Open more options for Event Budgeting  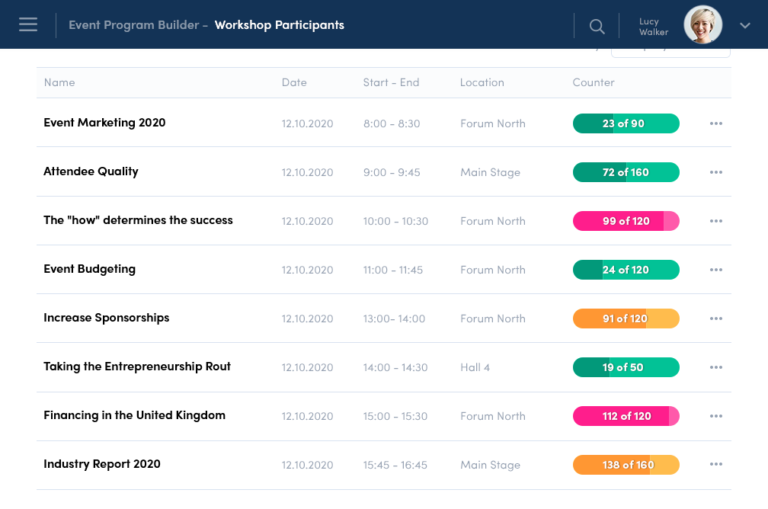click(716, 270)
